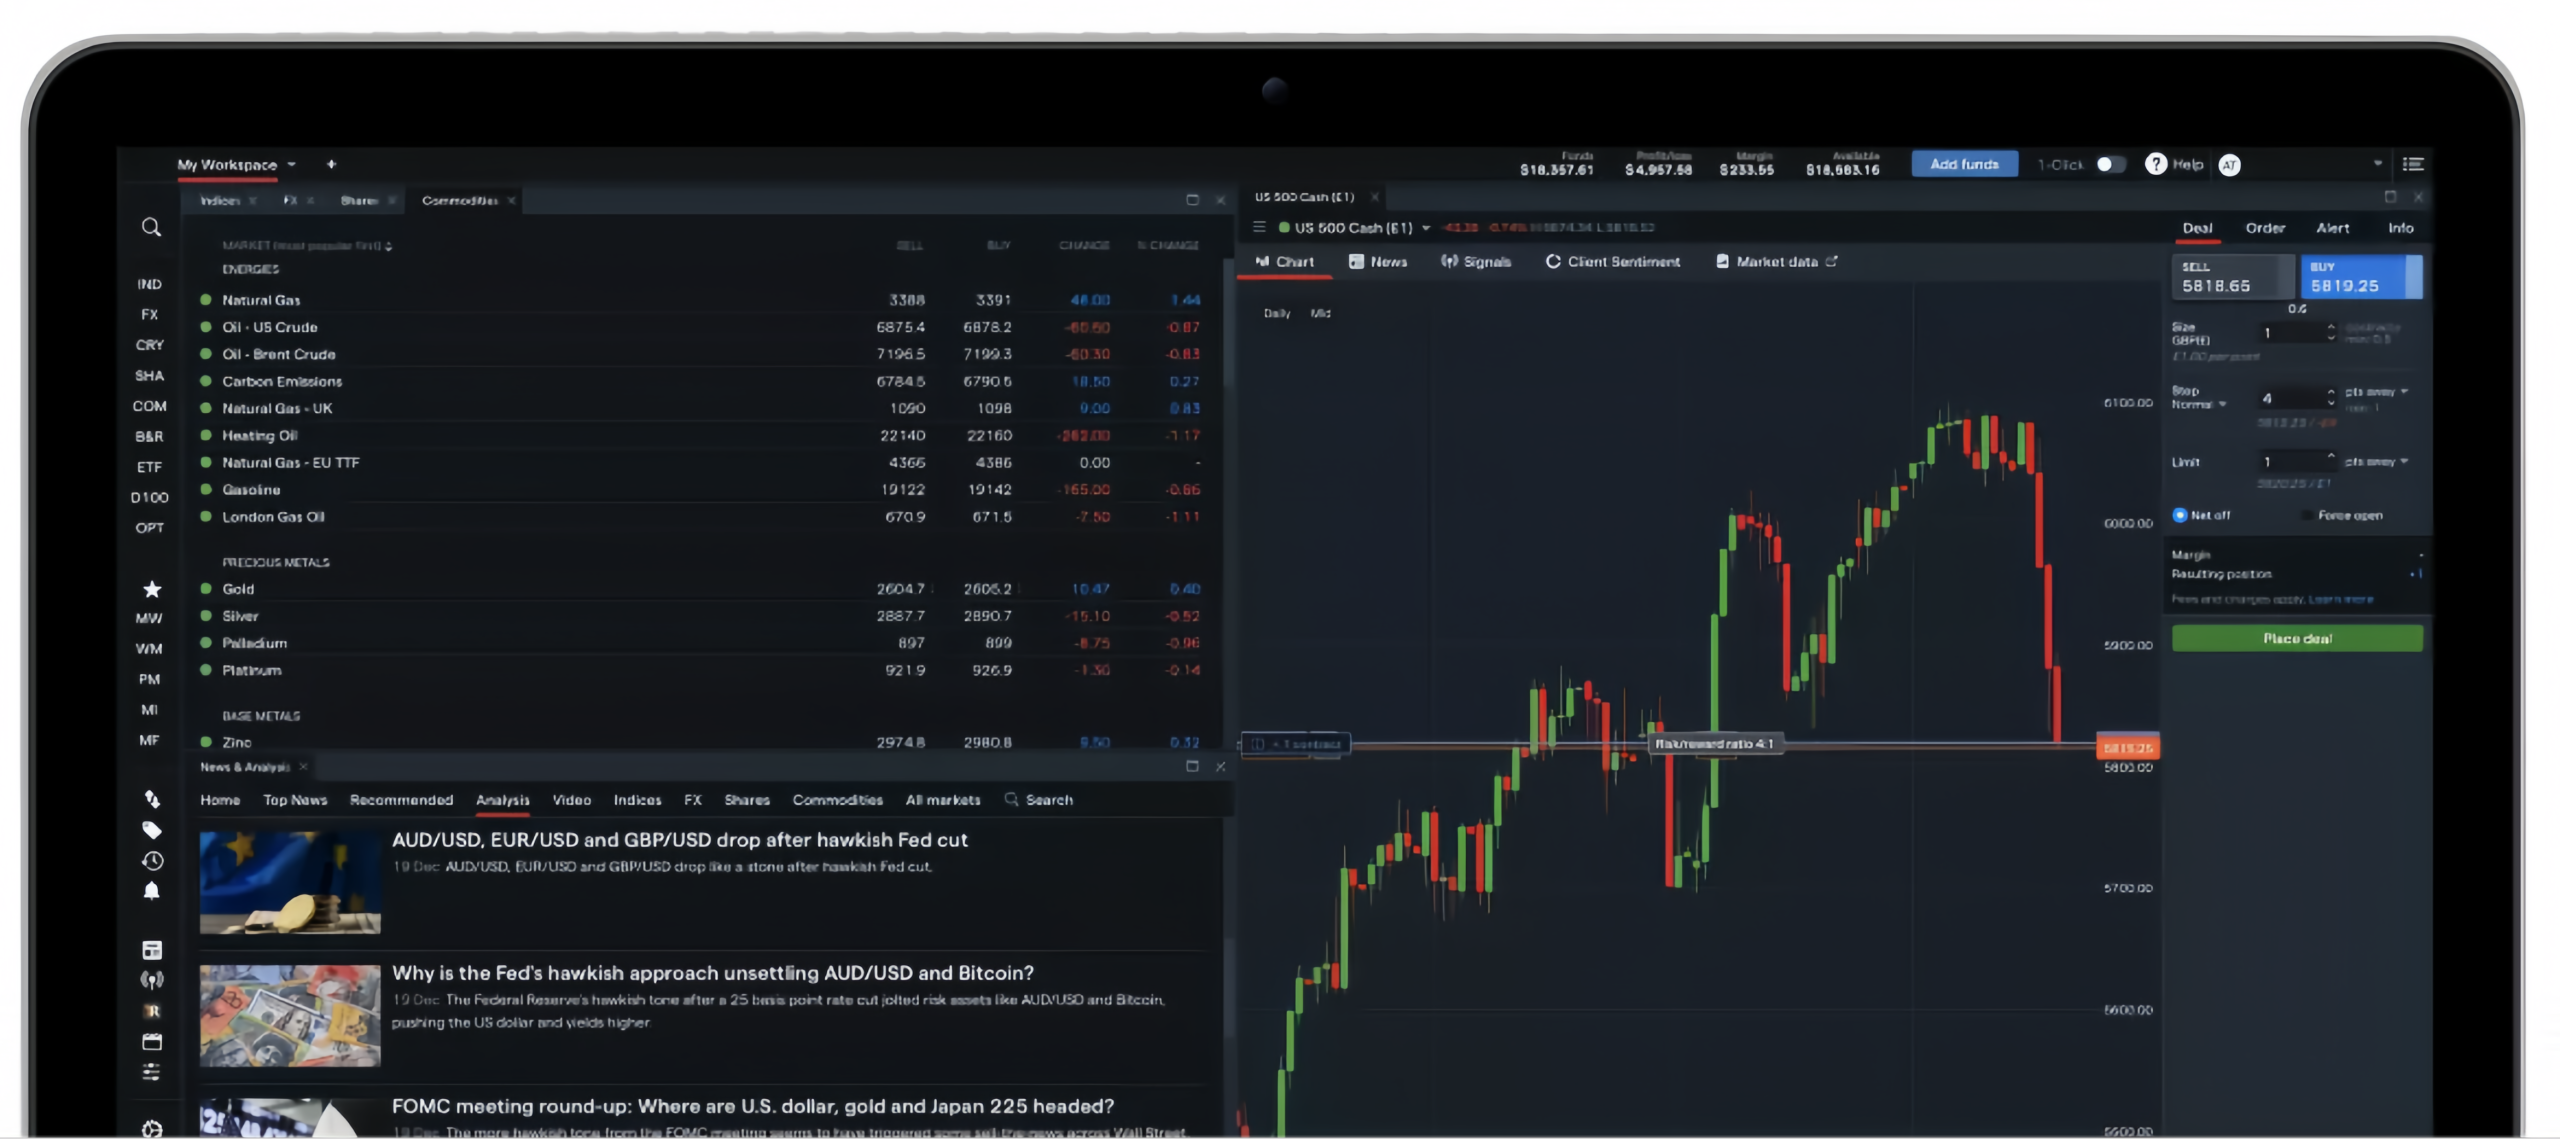Open the Australian banknotes article thumbnail

(x=290, y=1016)
